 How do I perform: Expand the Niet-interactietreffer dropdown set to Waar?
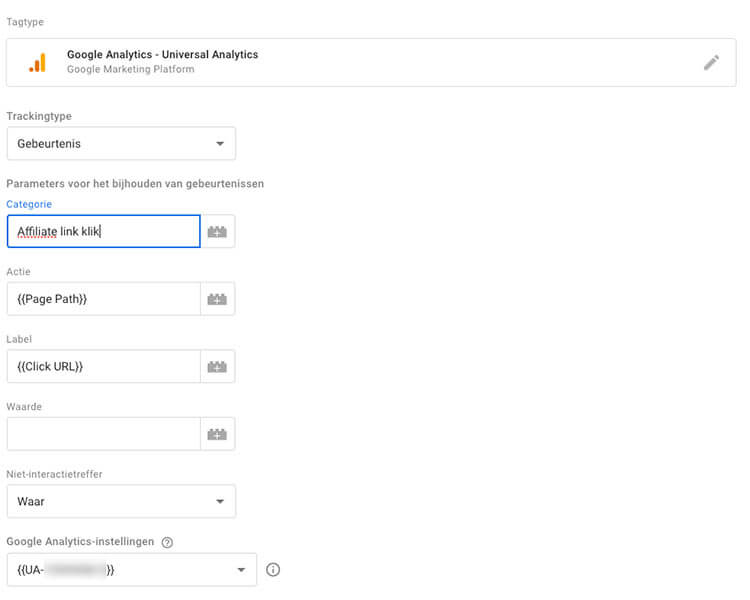pos(121,502)
